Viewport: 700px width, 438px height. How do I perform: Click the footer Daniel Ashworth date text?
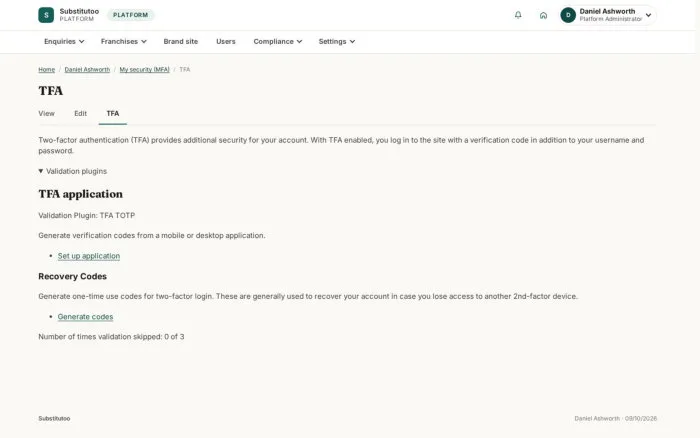click(616, 418)
